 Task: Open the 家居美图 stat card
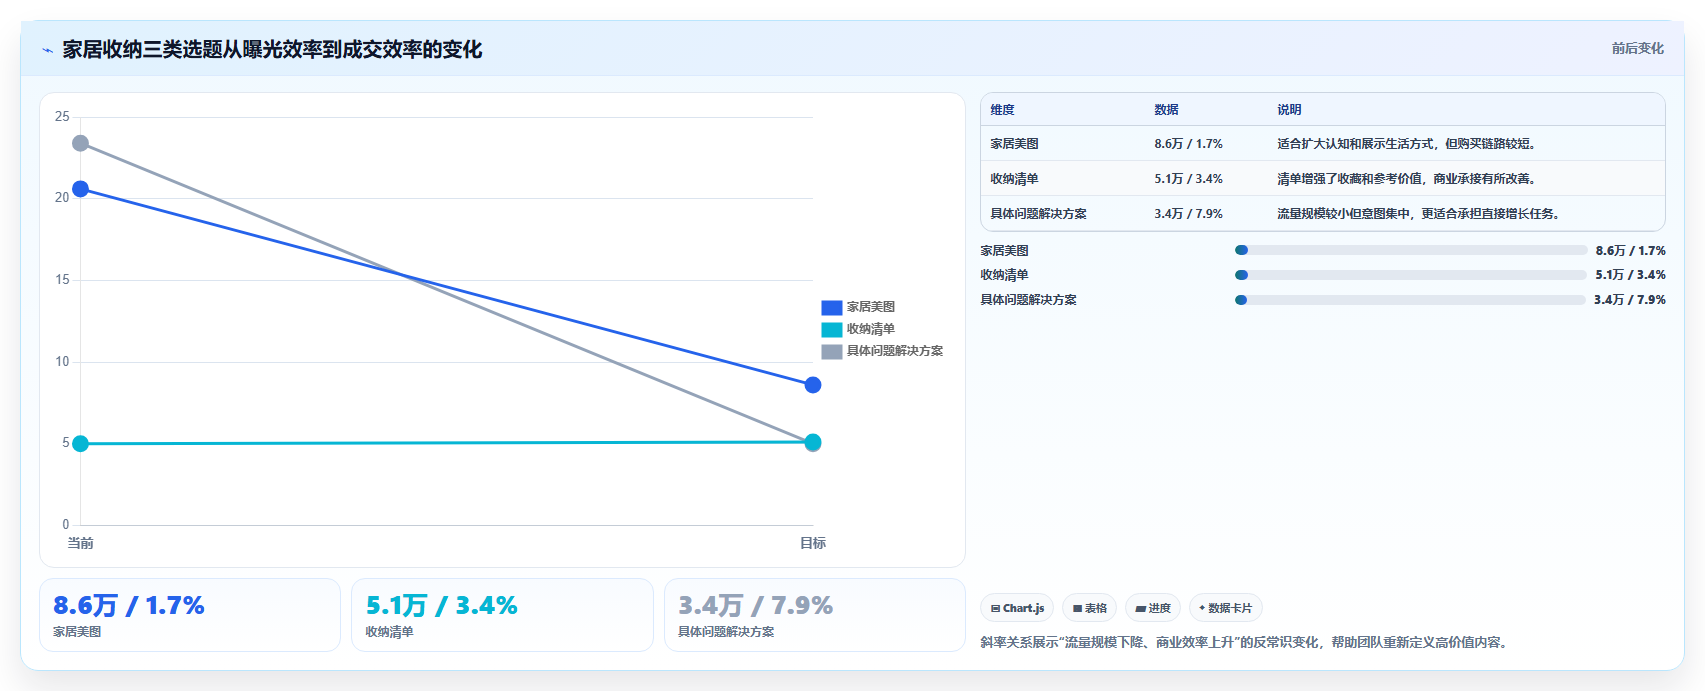(190, 615)
